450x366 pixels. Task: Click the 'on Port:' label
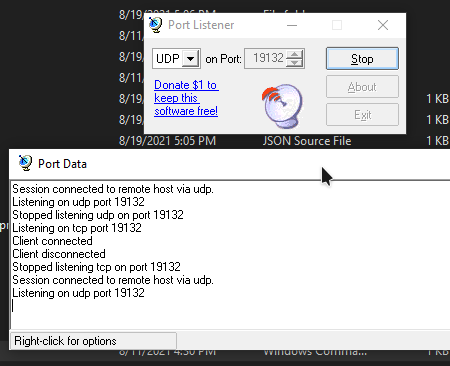pos(223,59)
